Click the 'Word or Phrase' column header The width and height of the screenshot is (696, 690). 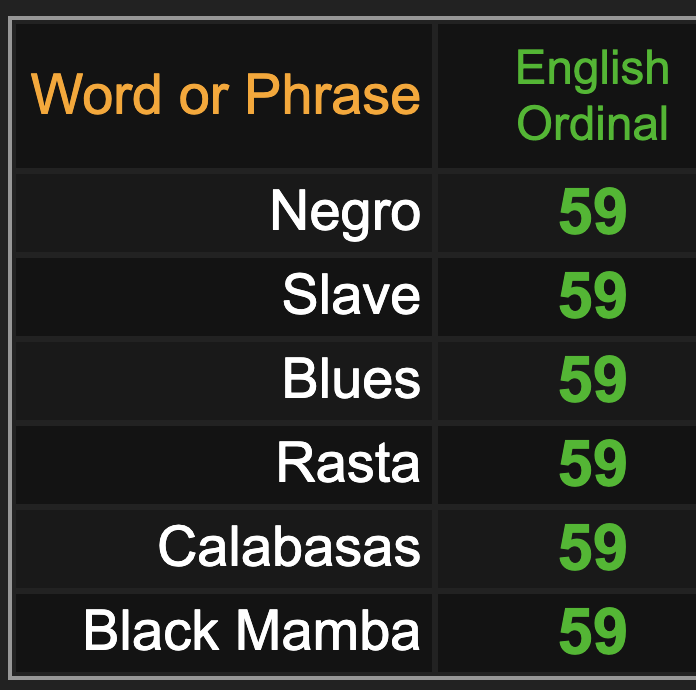[x=224, y=96]
